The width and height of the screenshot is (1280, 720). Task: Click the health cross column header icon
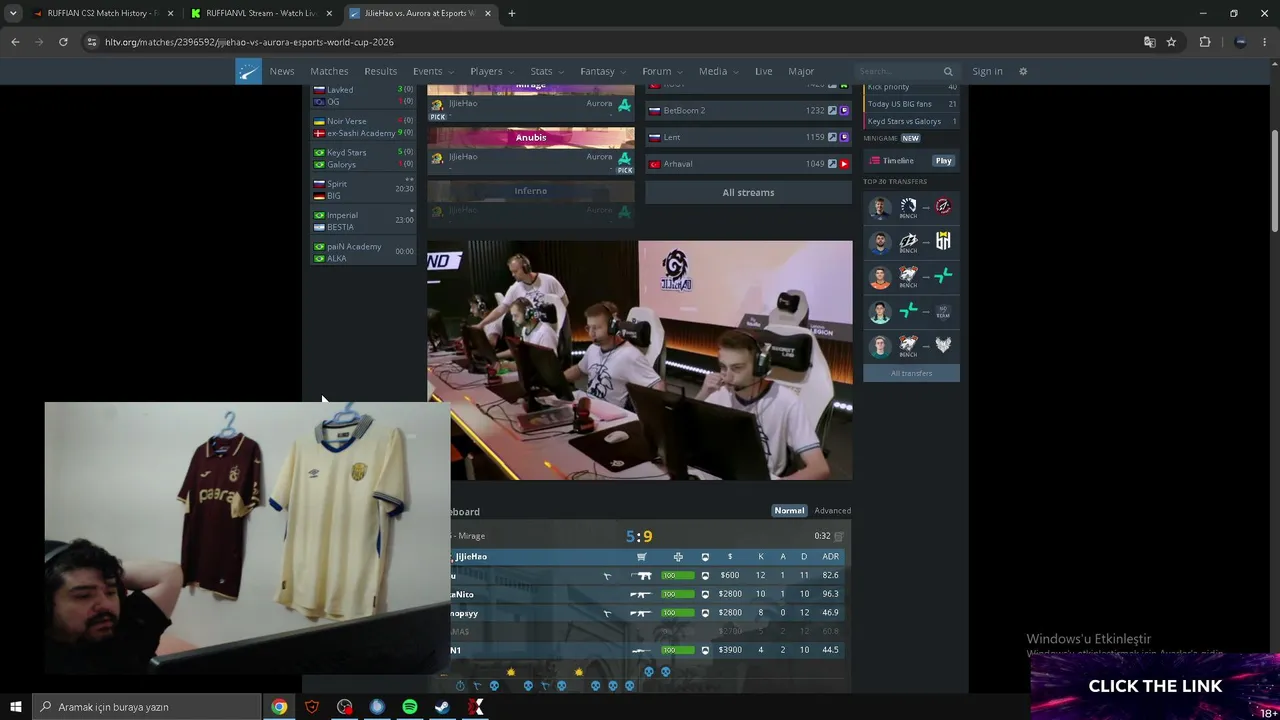(x=678, y=557)
